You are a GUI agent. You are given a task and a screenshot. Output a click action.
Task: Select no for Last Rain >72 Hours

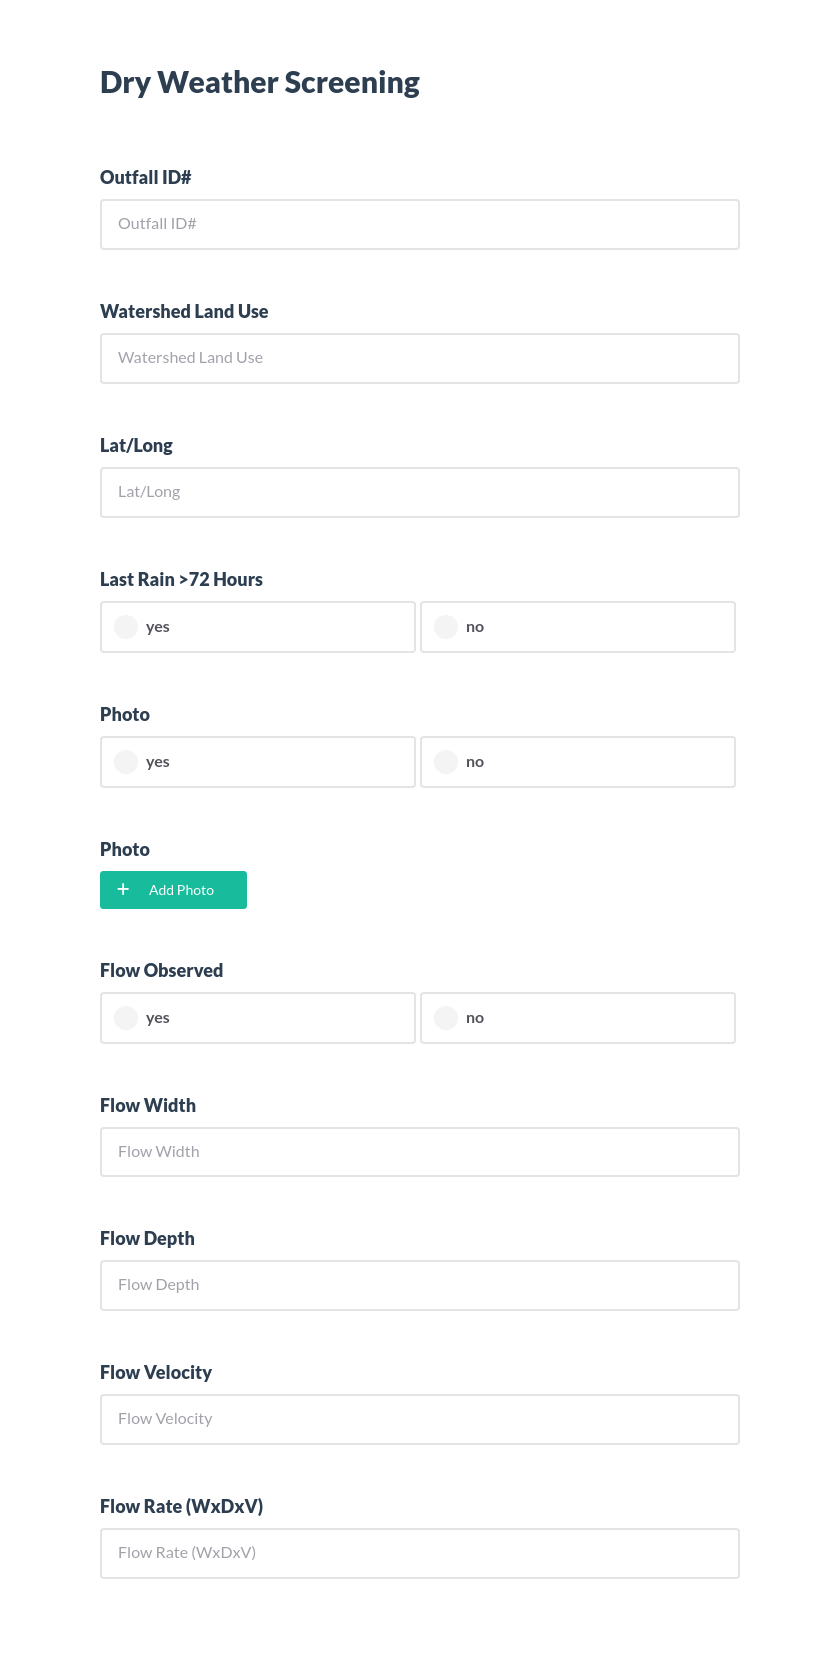click(445, 626)
